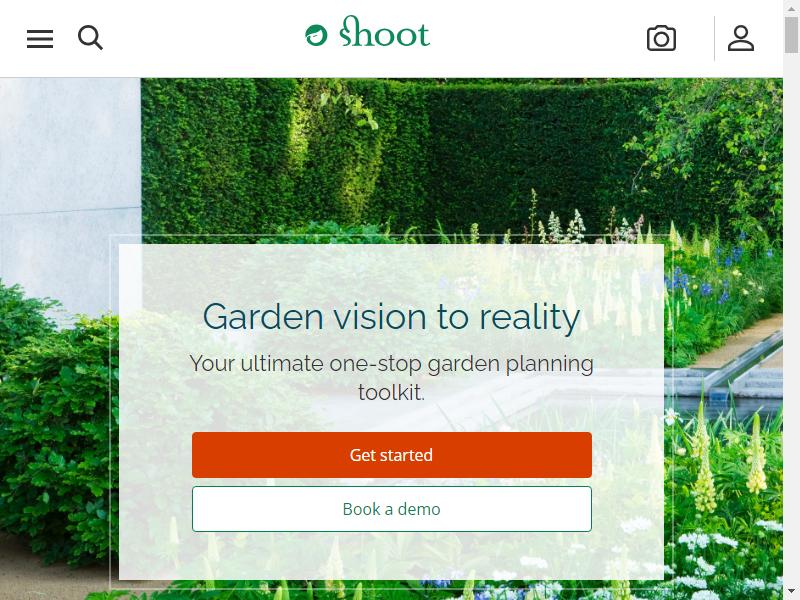
Task: Open the search magnifier icon
Action: tap(90, 38)
